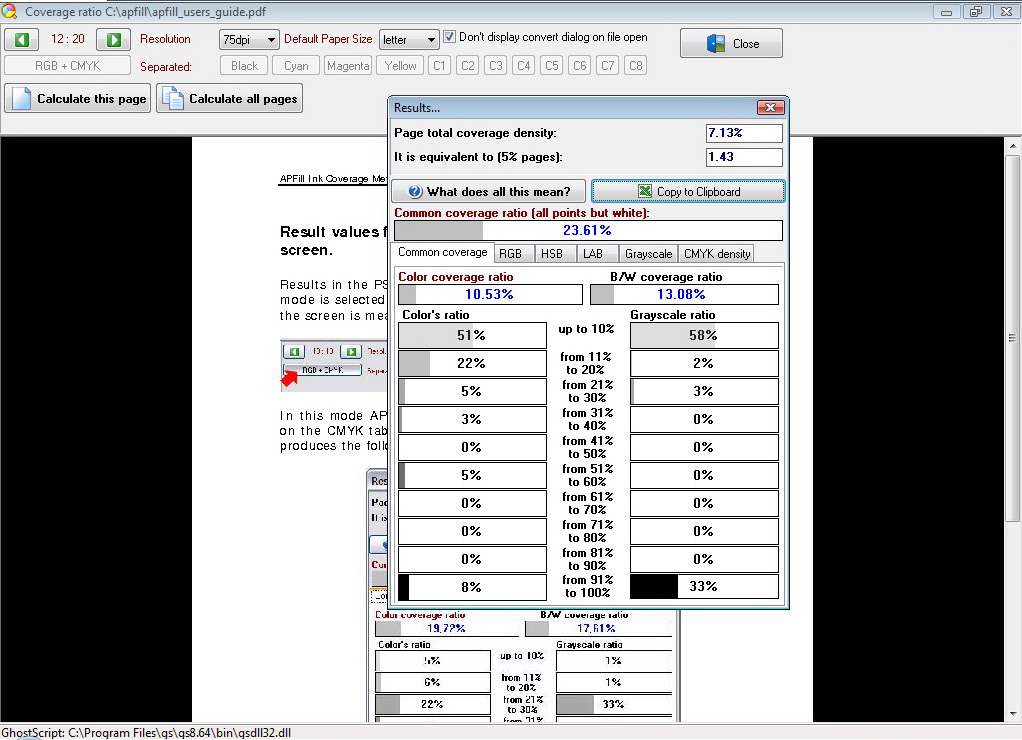This screenshot has width=1022, height=740.
Task: Close the Results dialog window
Action: [770, 108]
